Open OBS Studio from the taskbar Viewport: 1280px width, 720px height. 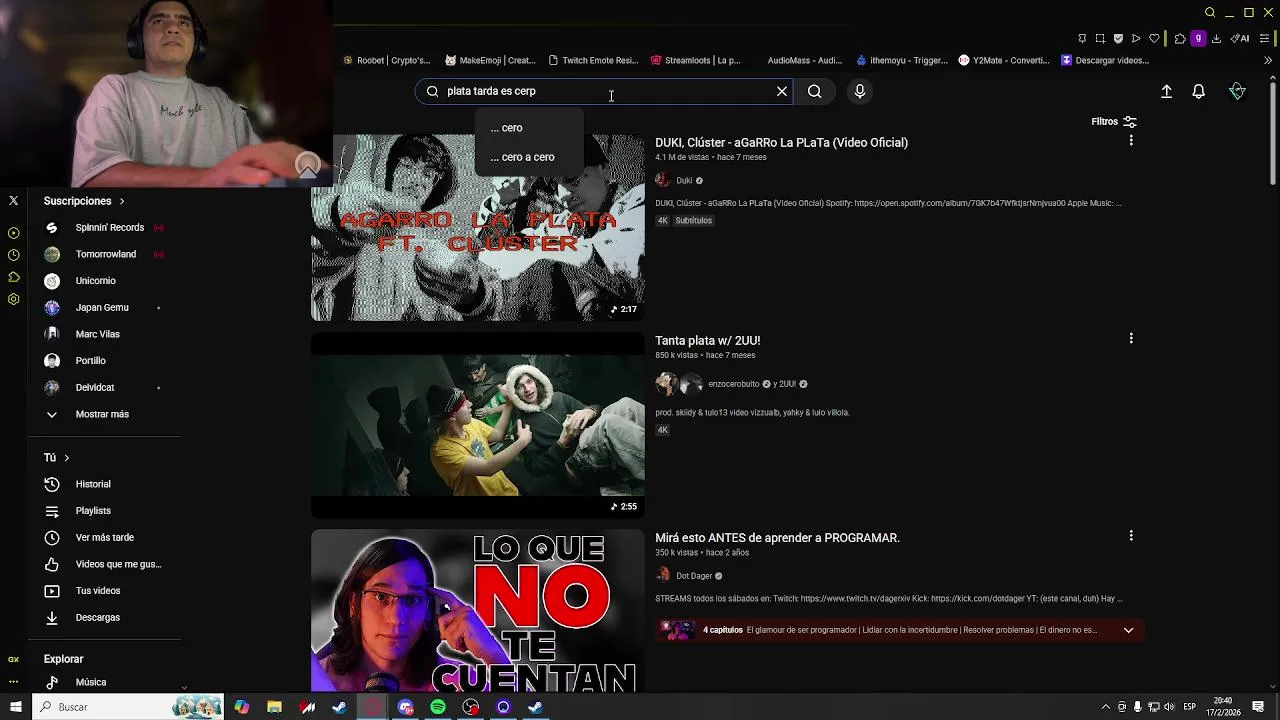471,707
